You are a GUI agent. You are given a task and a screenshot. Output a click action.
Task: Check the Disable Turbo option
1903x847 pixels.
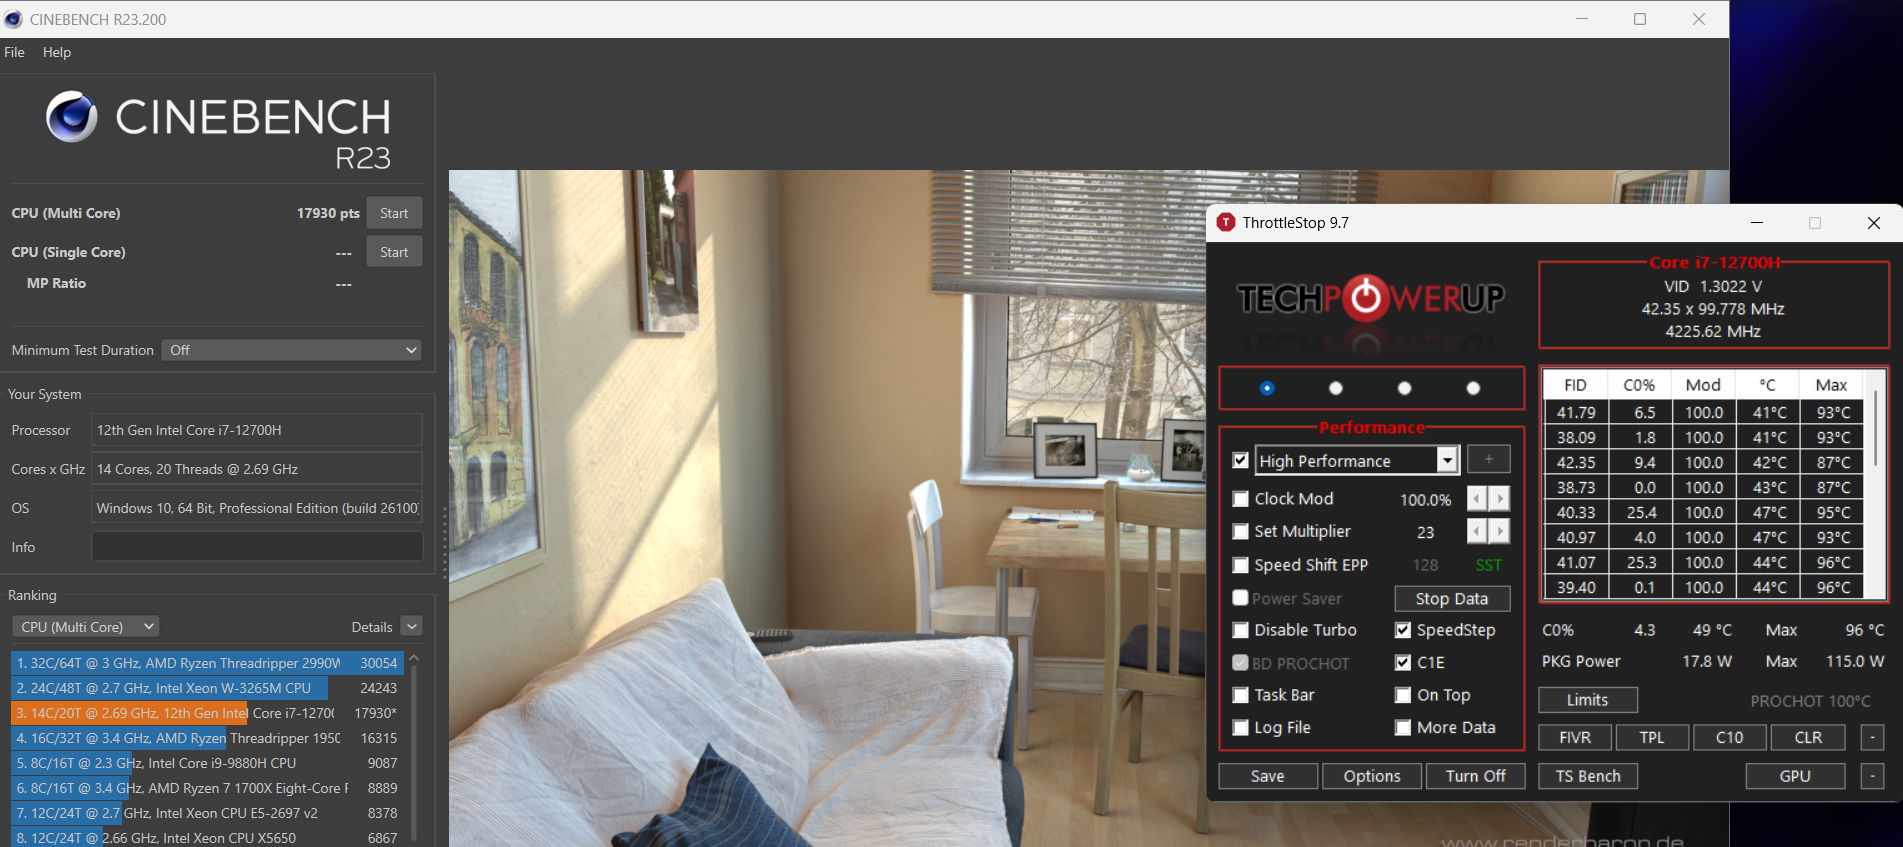[1241, 630]
